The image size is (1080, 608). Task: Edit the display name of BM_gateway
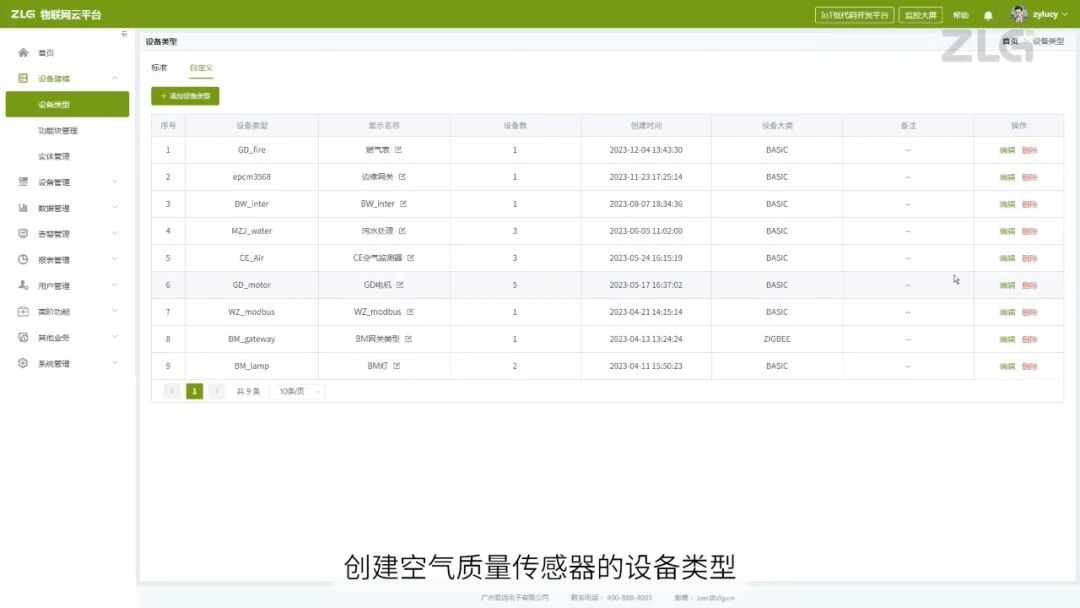(408, 339)
